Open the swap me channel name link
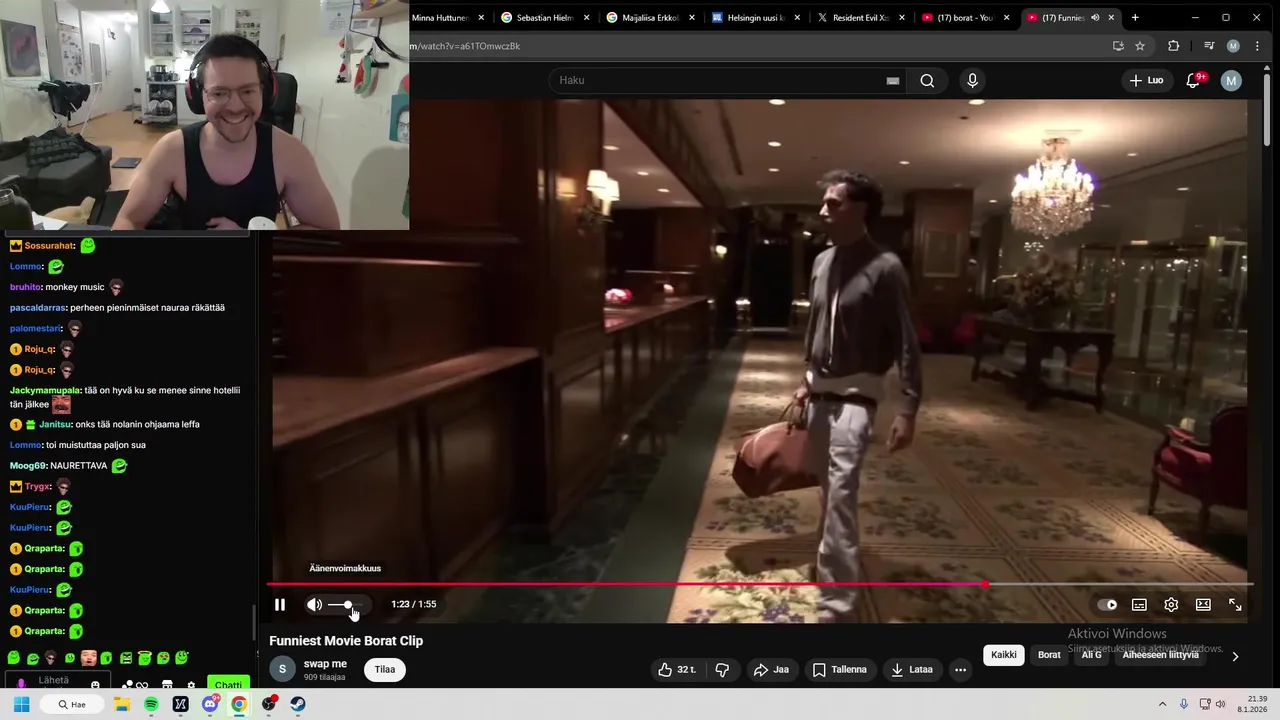The width and height of the screenshot is (1280, 720). [325, 664]
